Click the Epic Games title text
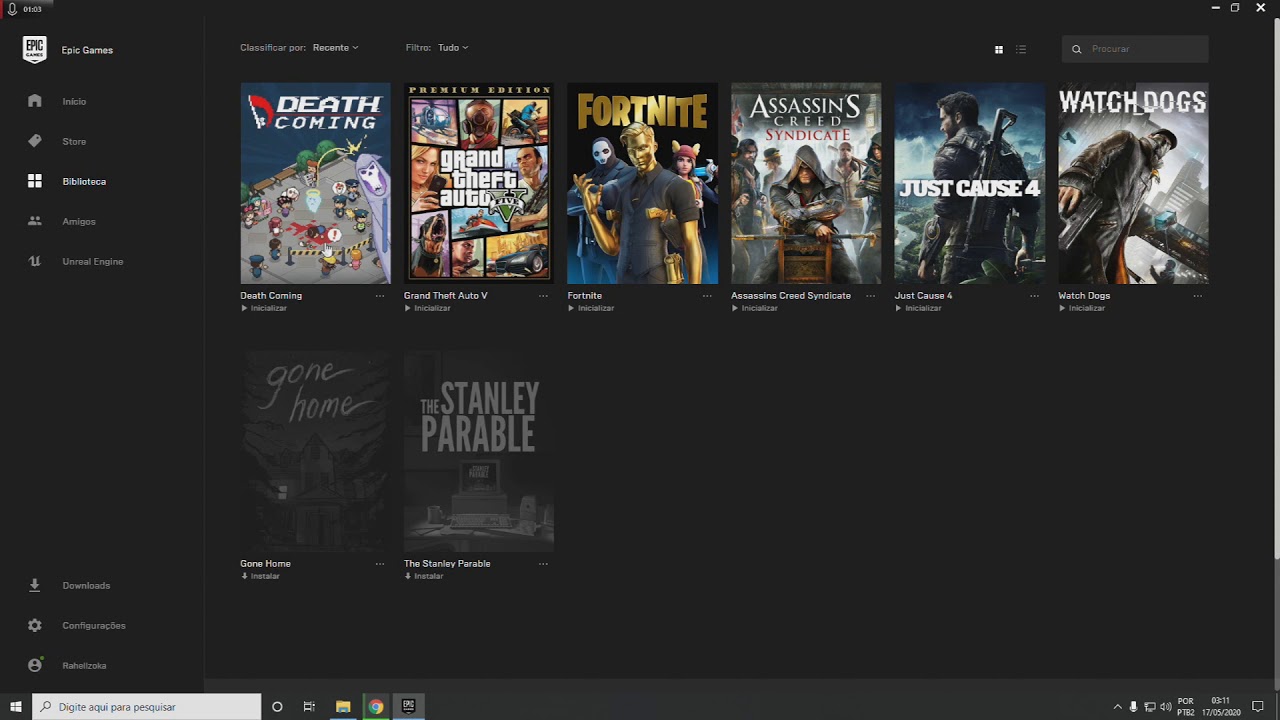This screenshot has height=720, width=1280. coord(87,50)
